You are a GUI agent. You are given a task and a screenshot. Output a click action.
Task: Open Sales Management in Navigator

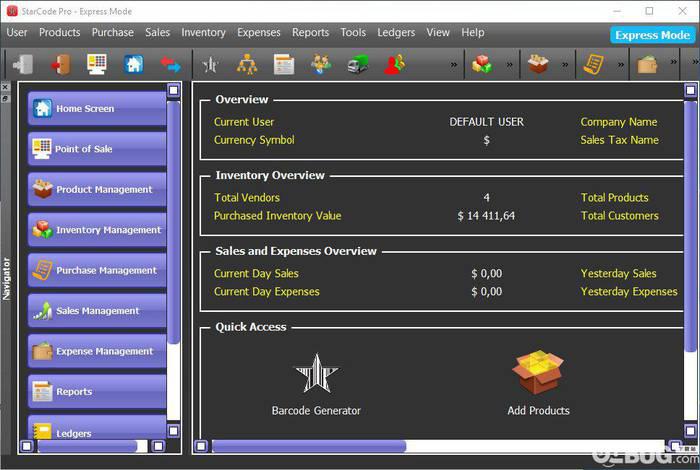[x=97, y=310]
